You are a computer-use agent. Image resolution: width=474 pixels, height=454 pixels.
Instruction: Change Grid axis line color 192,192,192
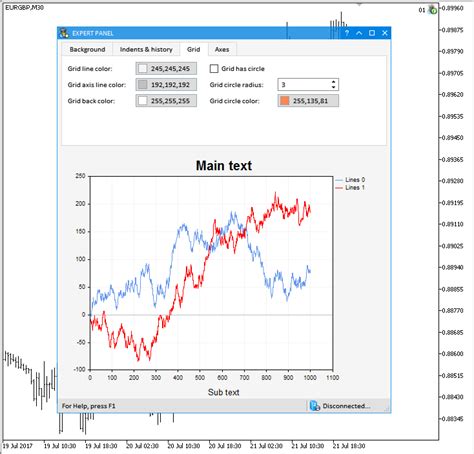coord(166,85)
